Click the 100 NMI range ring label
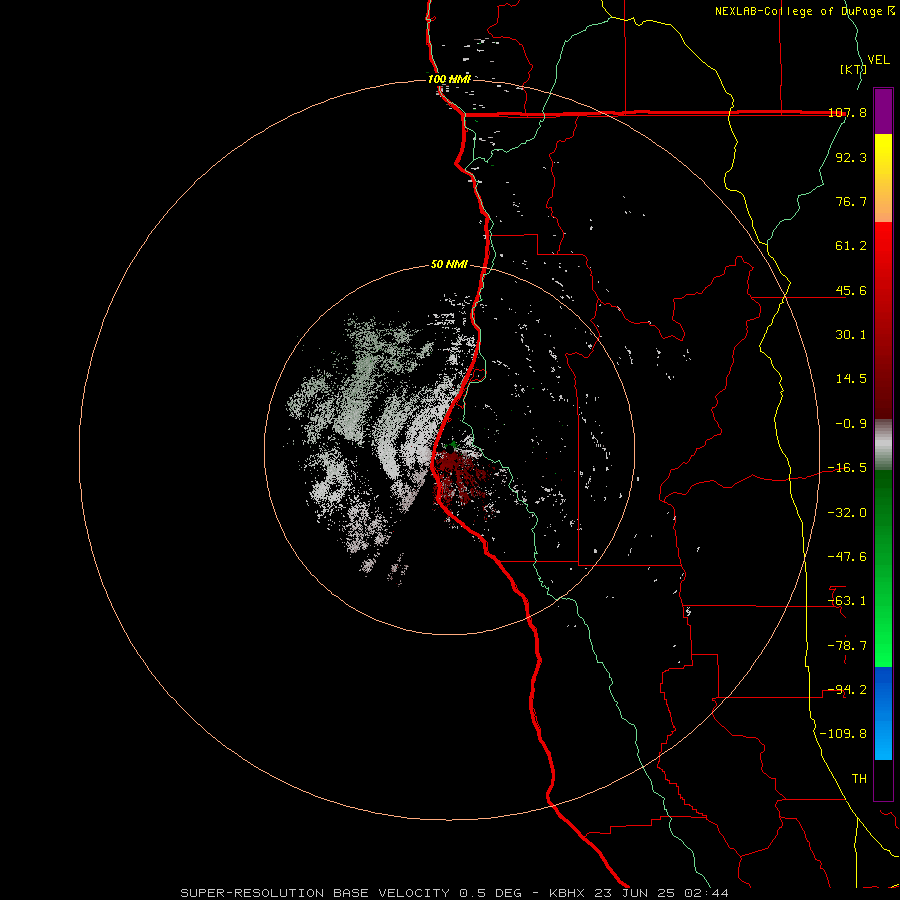This screenshot has width=900, height=900. 449,79
